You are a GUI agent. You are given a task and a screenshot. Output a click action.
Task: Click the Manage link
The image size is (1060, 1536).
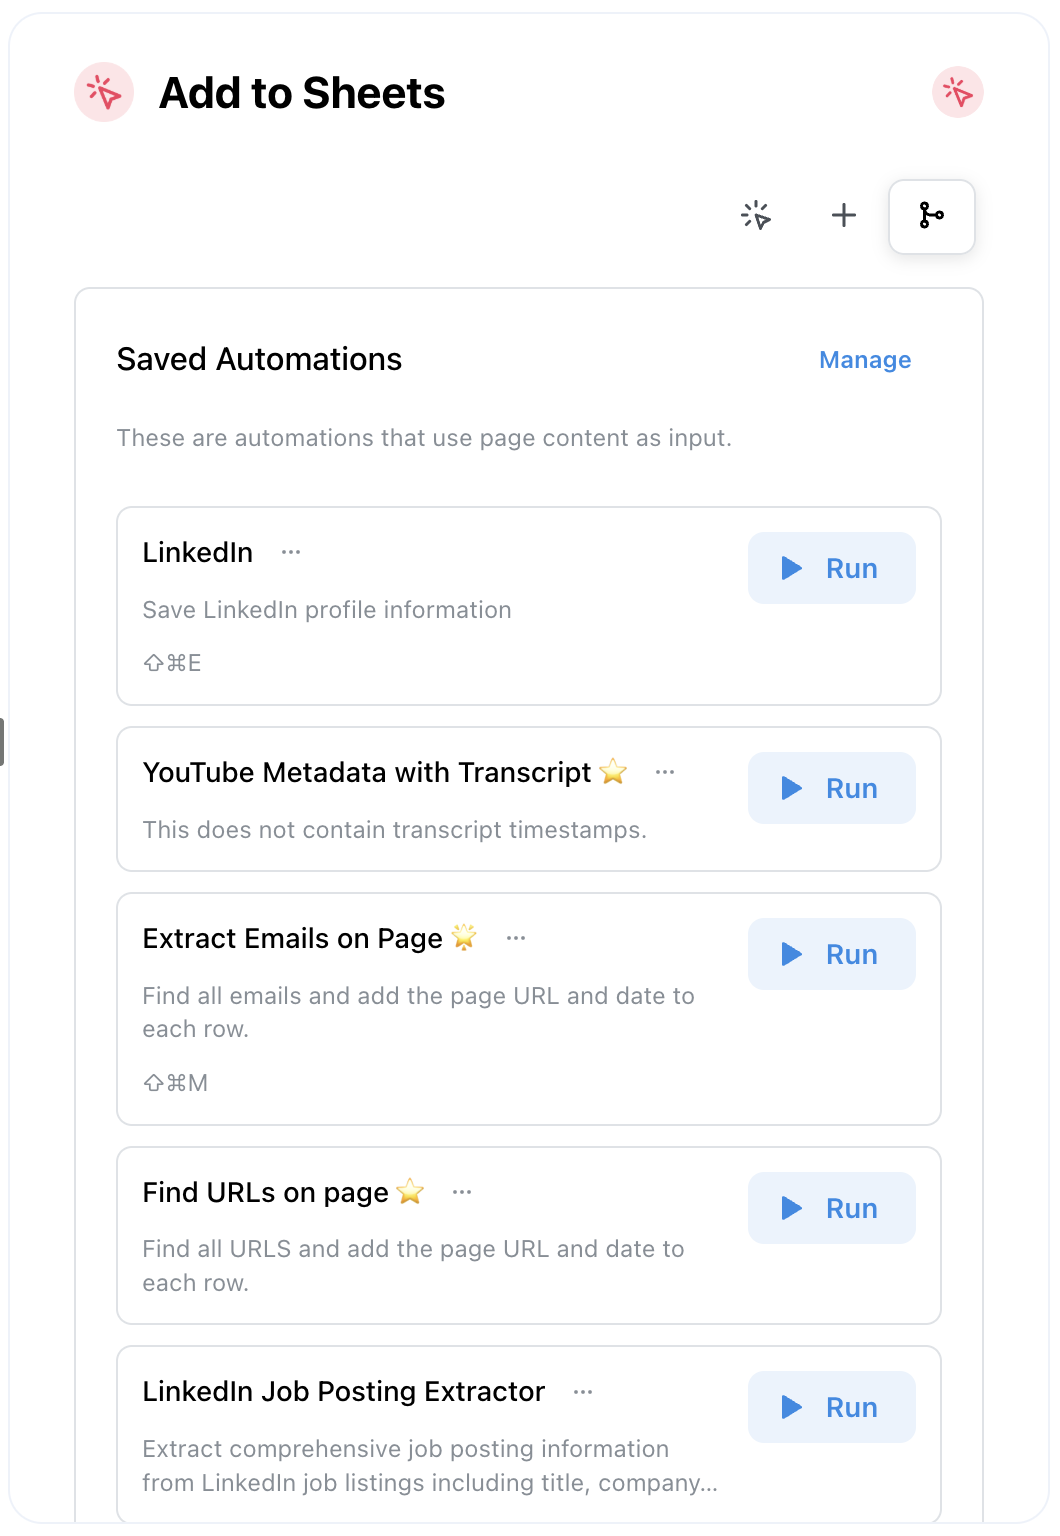pyautogui.click(x=865, y=360)
